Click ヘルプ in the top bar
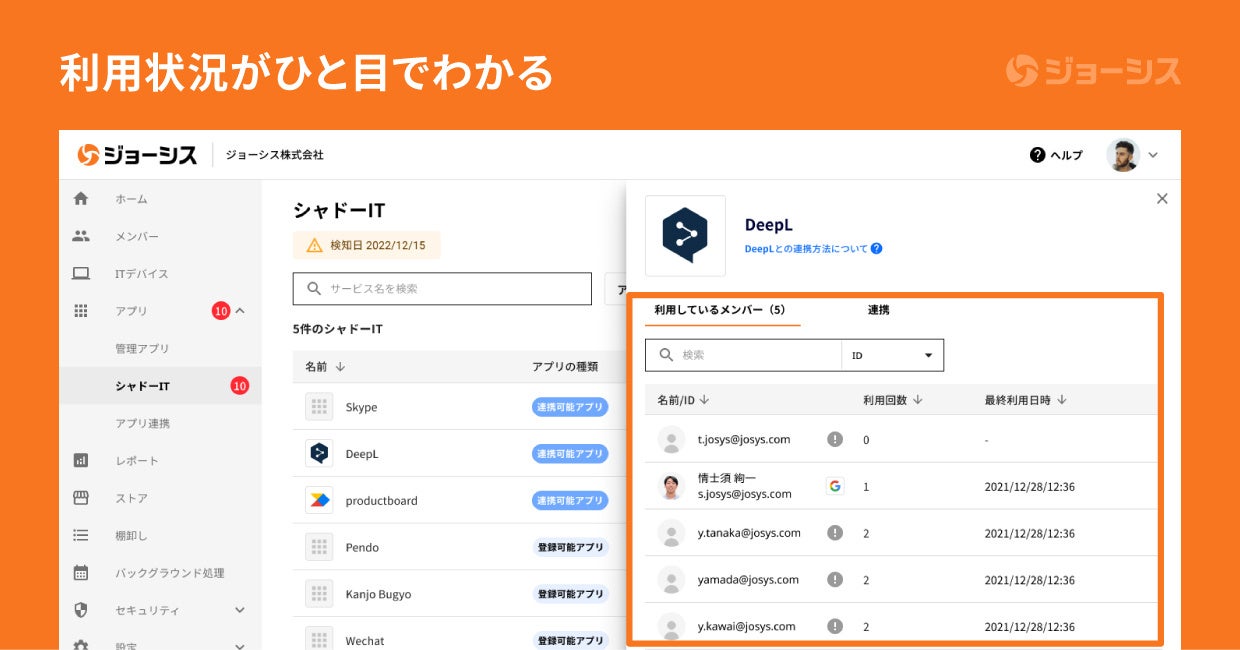 (1066, 155)
